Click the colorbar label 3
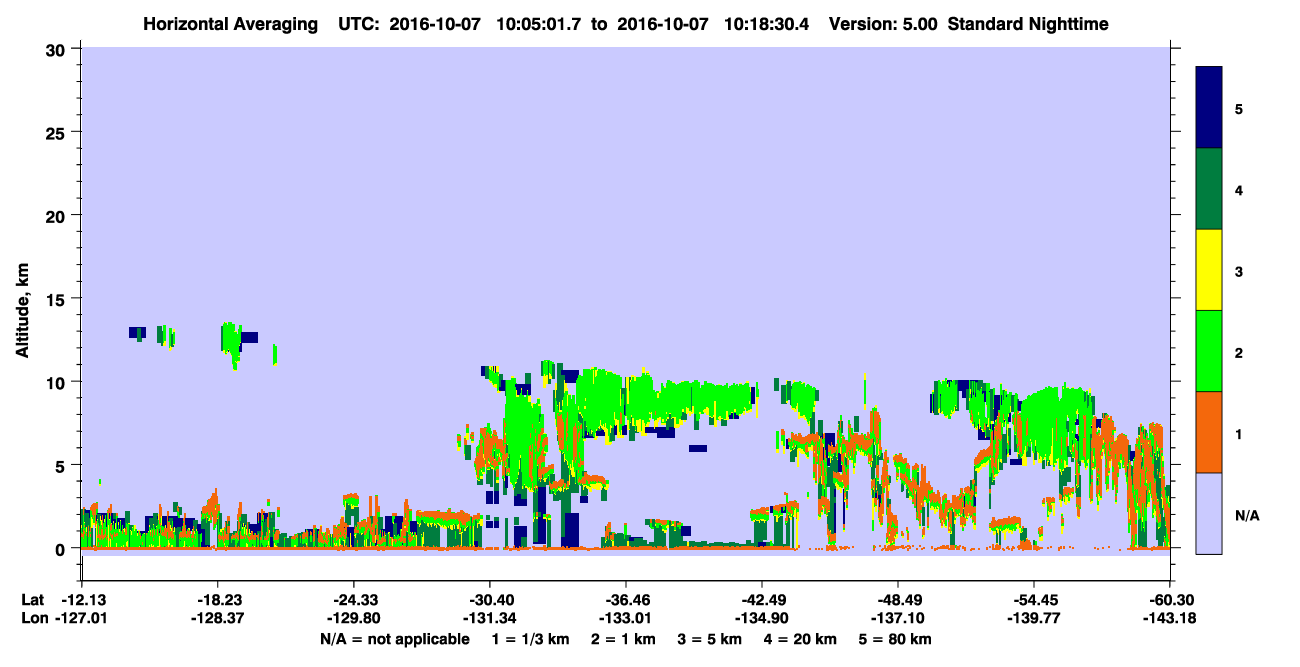 [1239, 271]
